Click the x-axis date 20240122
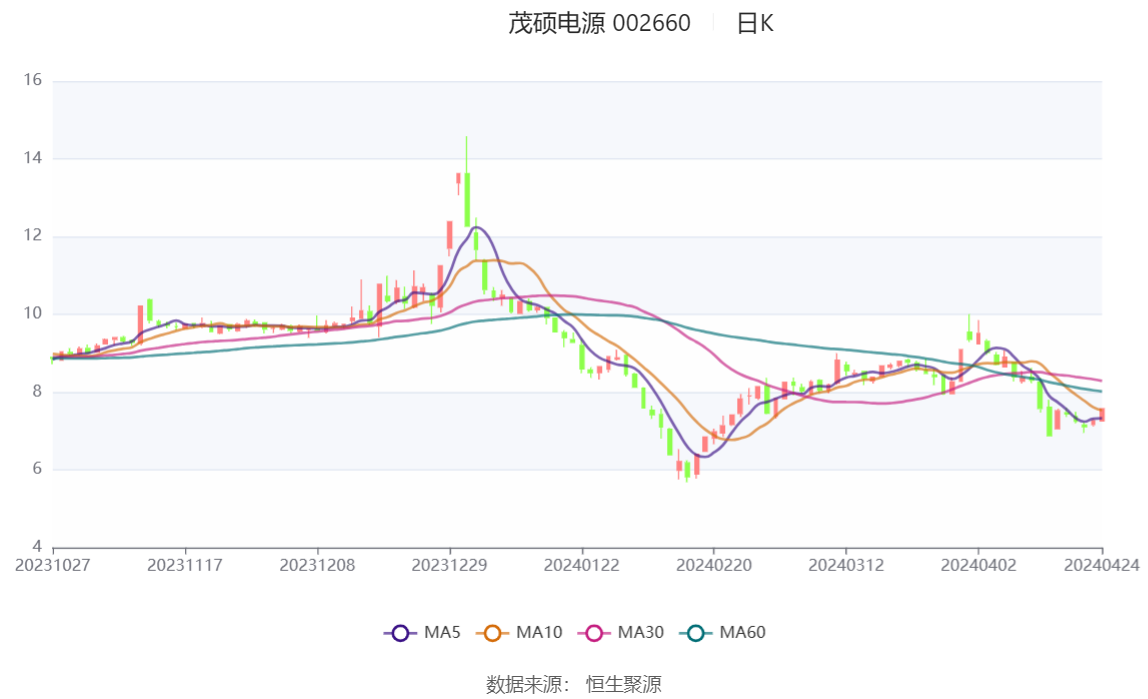 pos(581,565)
